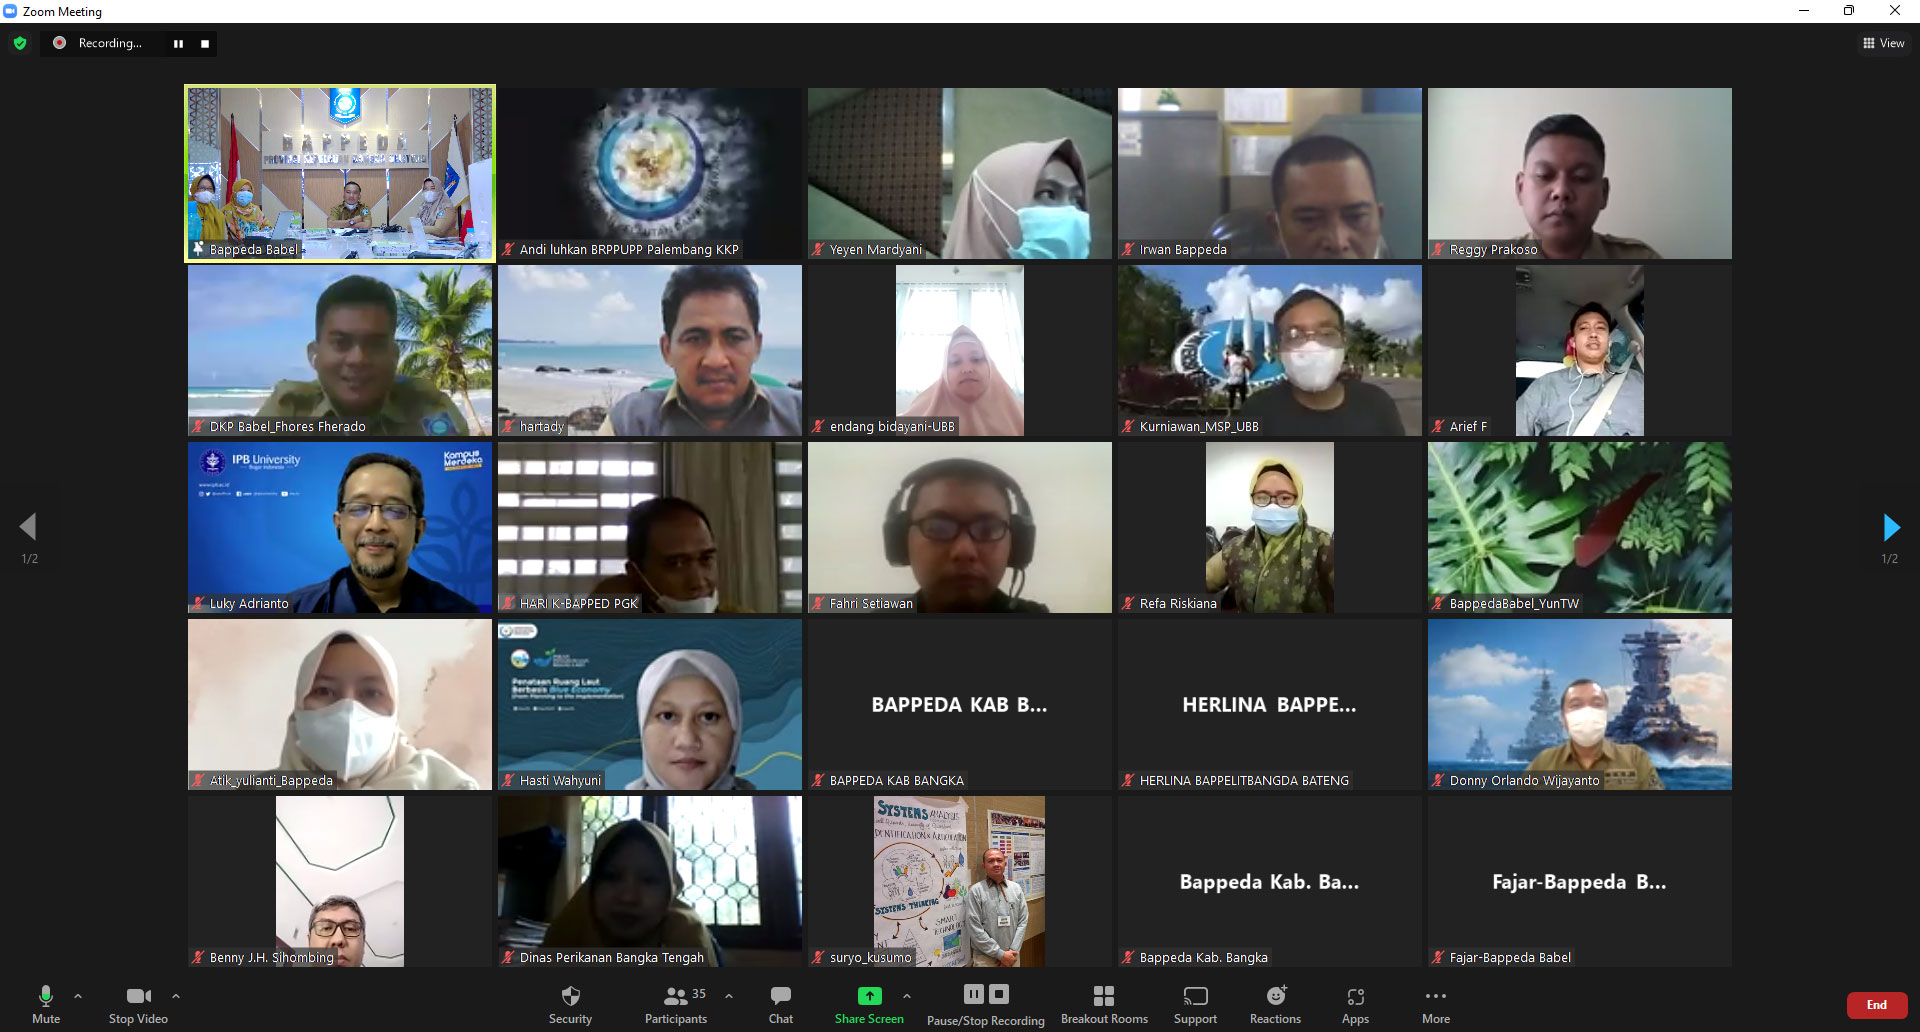The width and height of the screenshot is (1920, 1032).
Task: Go to next page of participants
Action: (1890, 527)
